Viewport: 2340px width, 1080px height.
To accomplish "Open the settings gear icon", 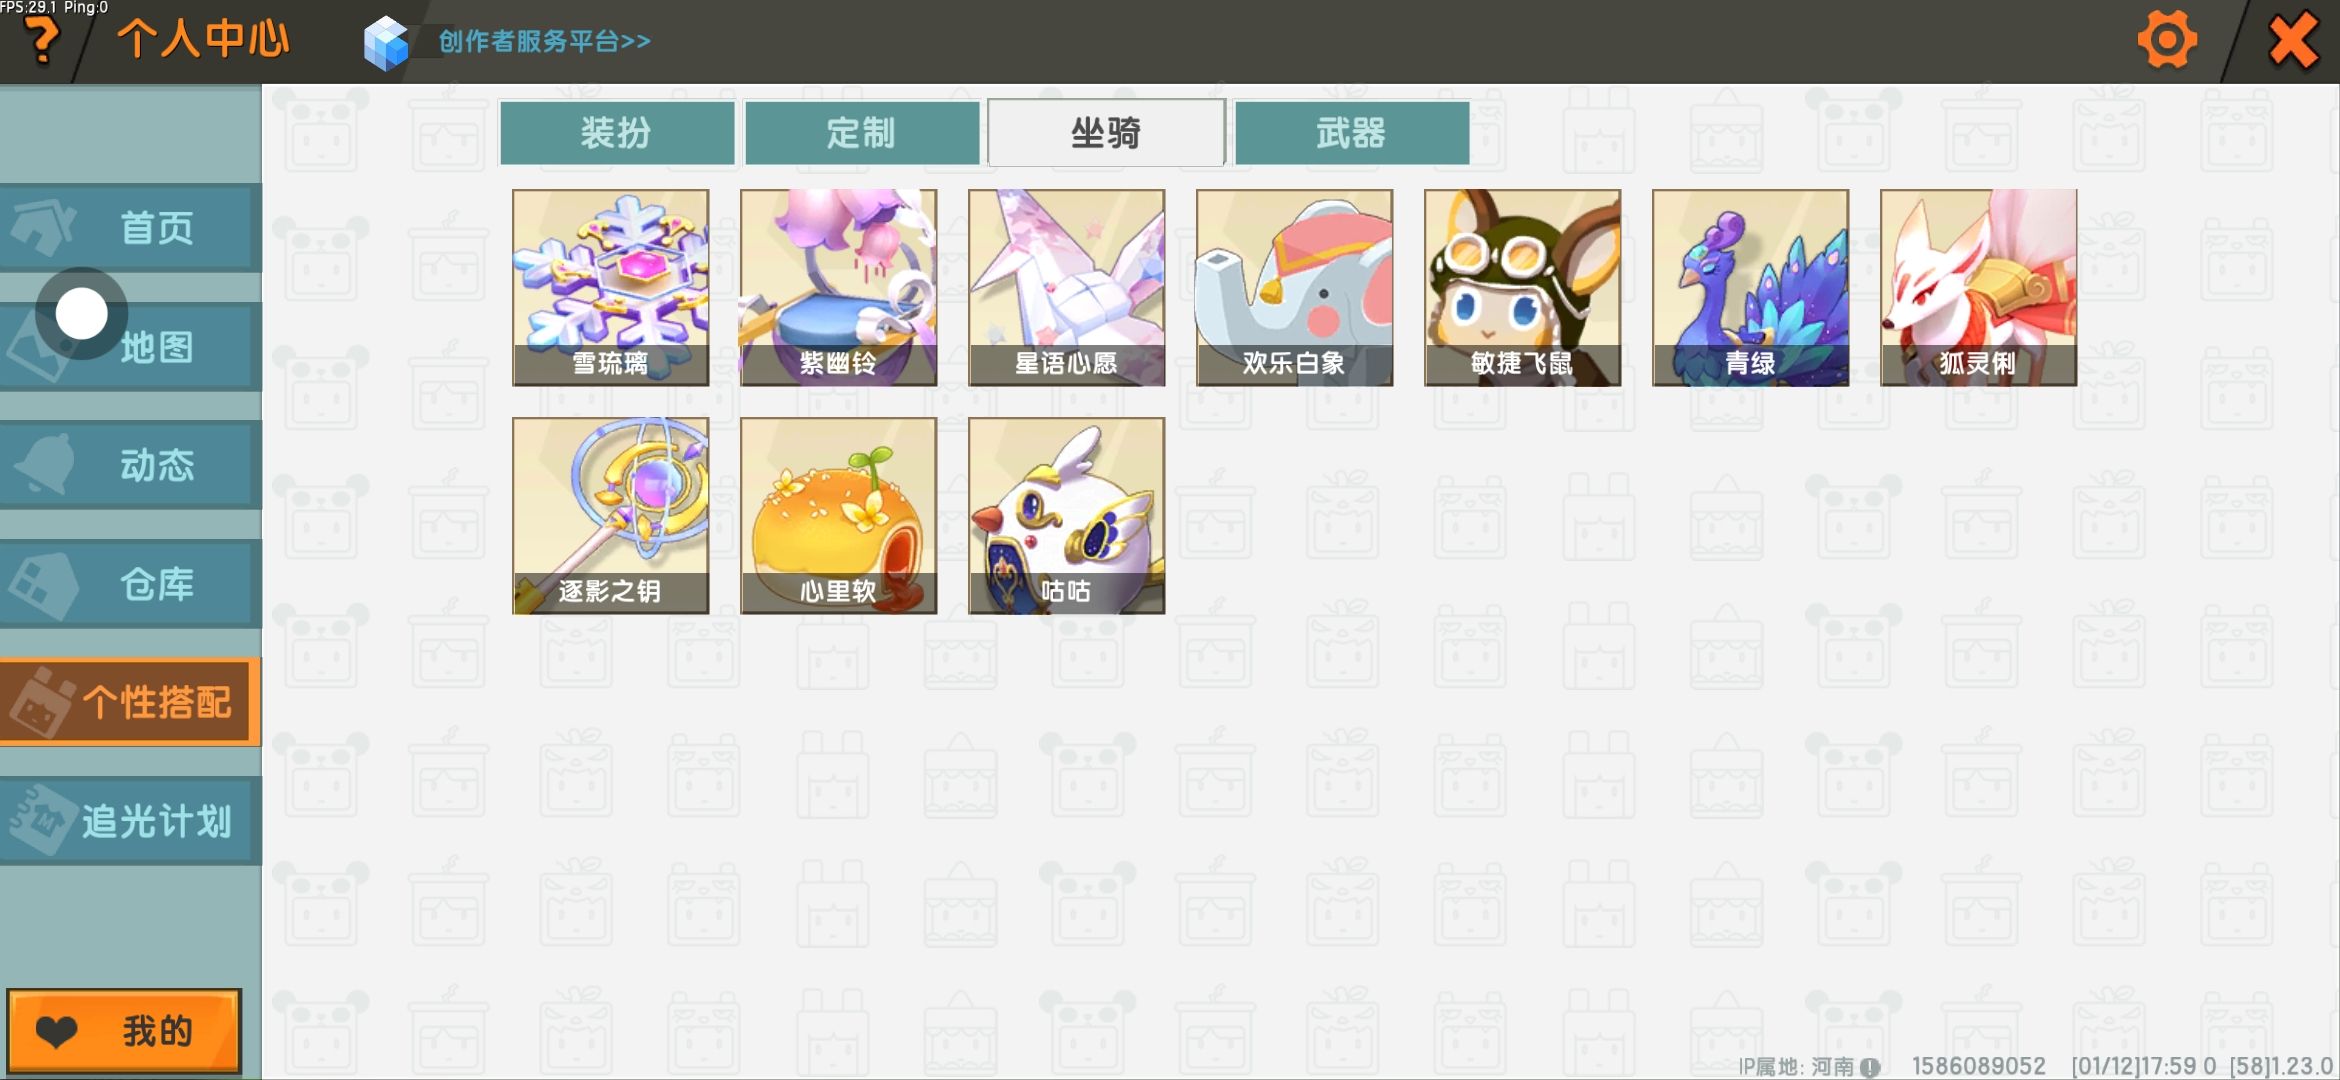I will pos(2167,40).
